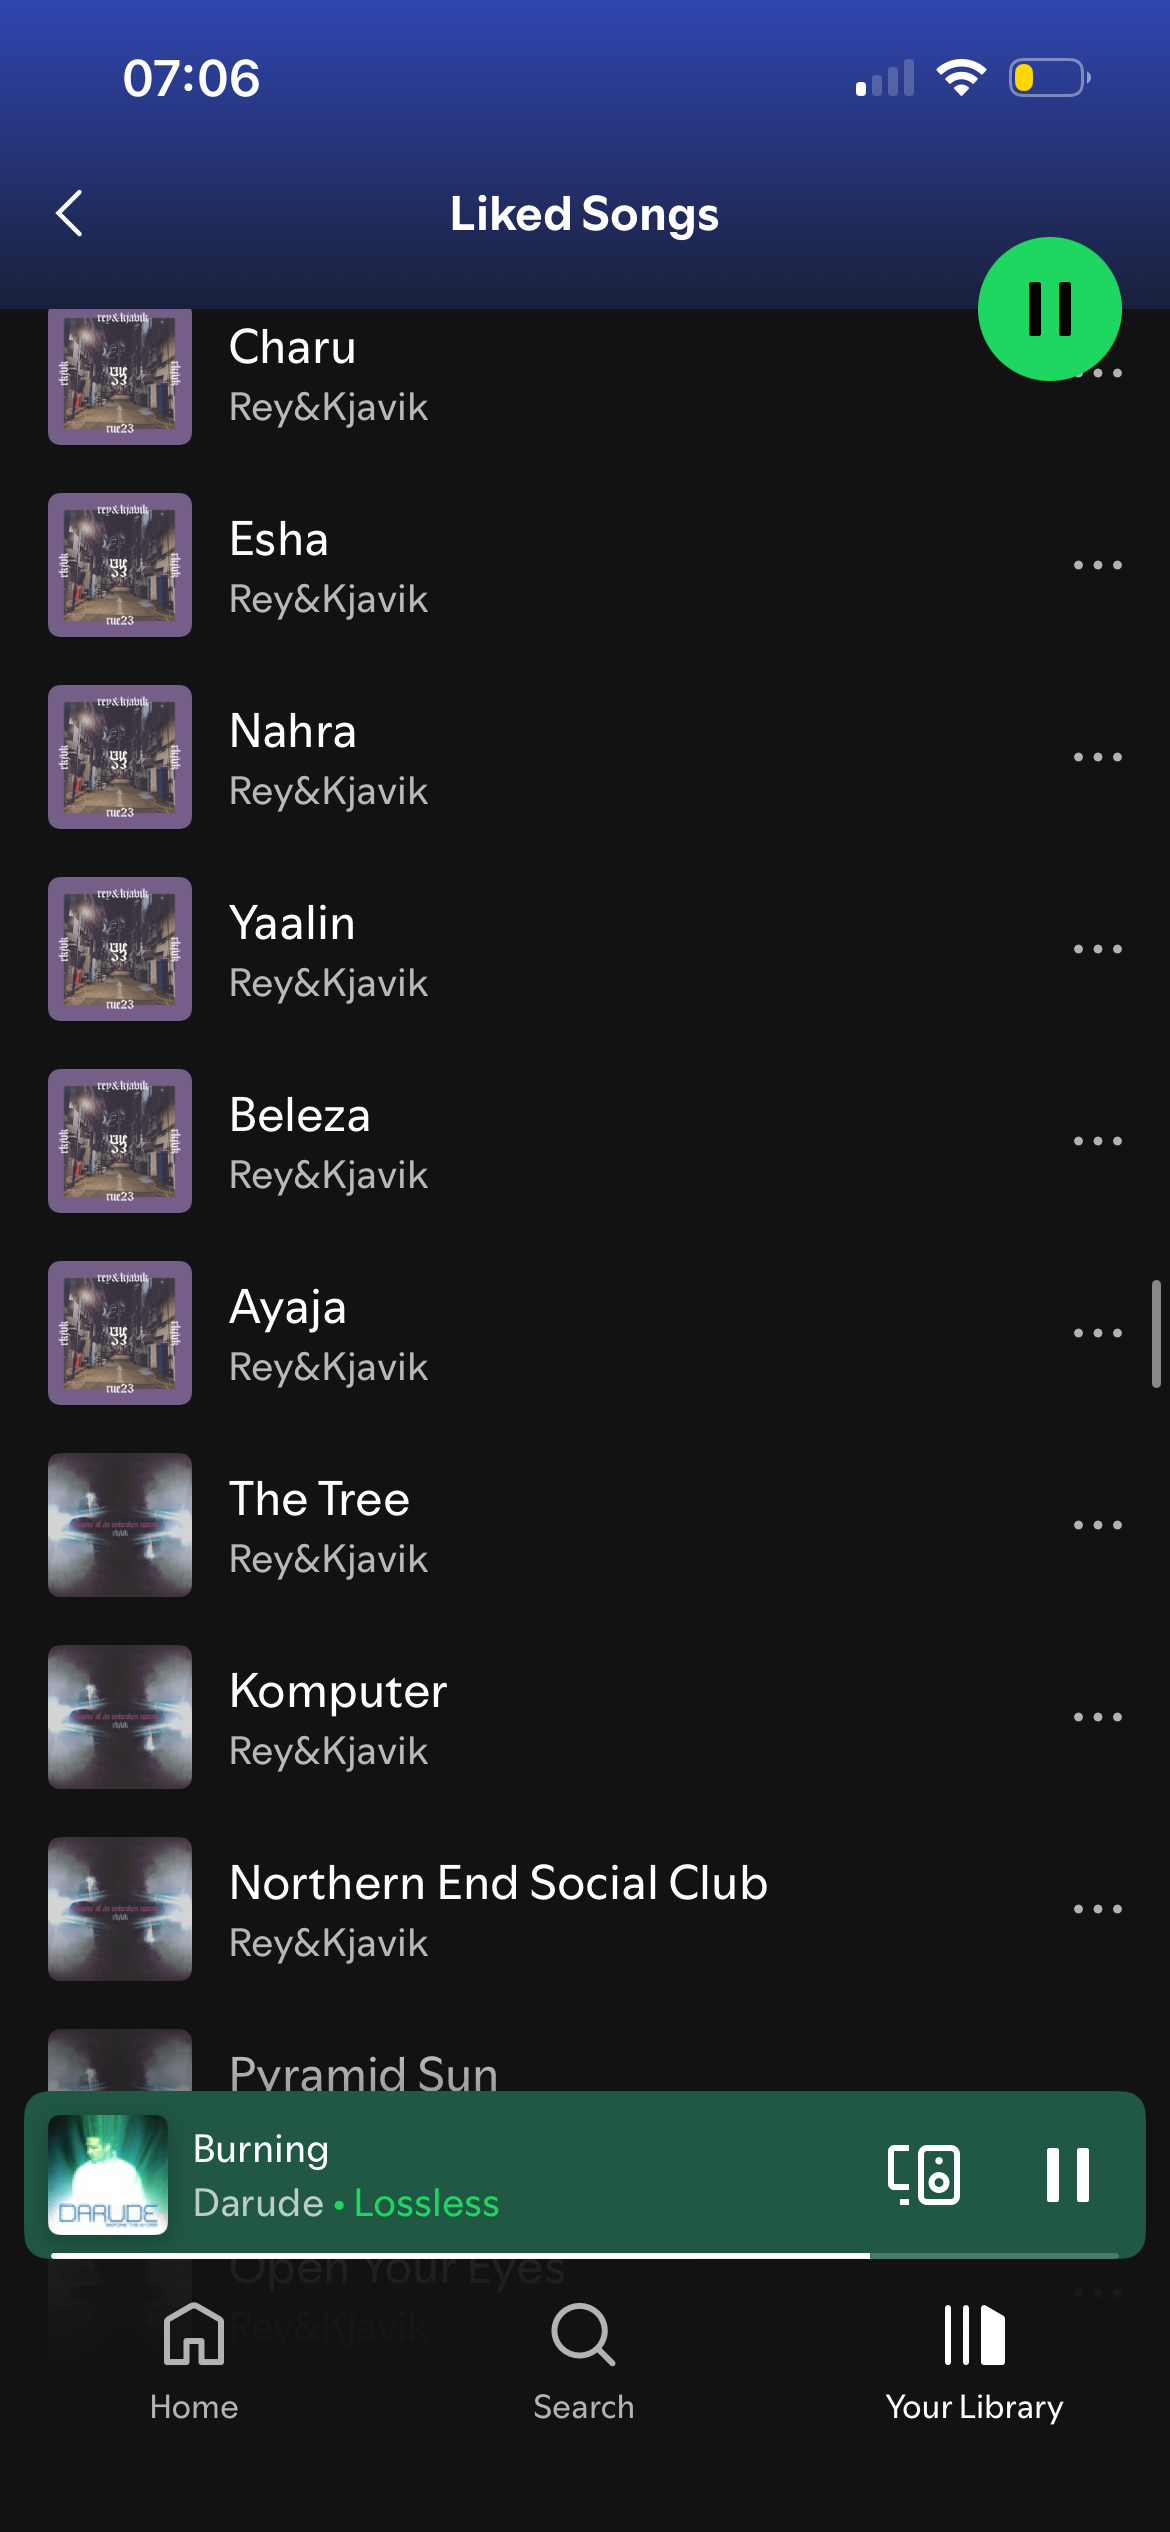This screenshot has width=1170, height=2532.
Task: Click the mini player progress bar
Action: point(584,2255)
